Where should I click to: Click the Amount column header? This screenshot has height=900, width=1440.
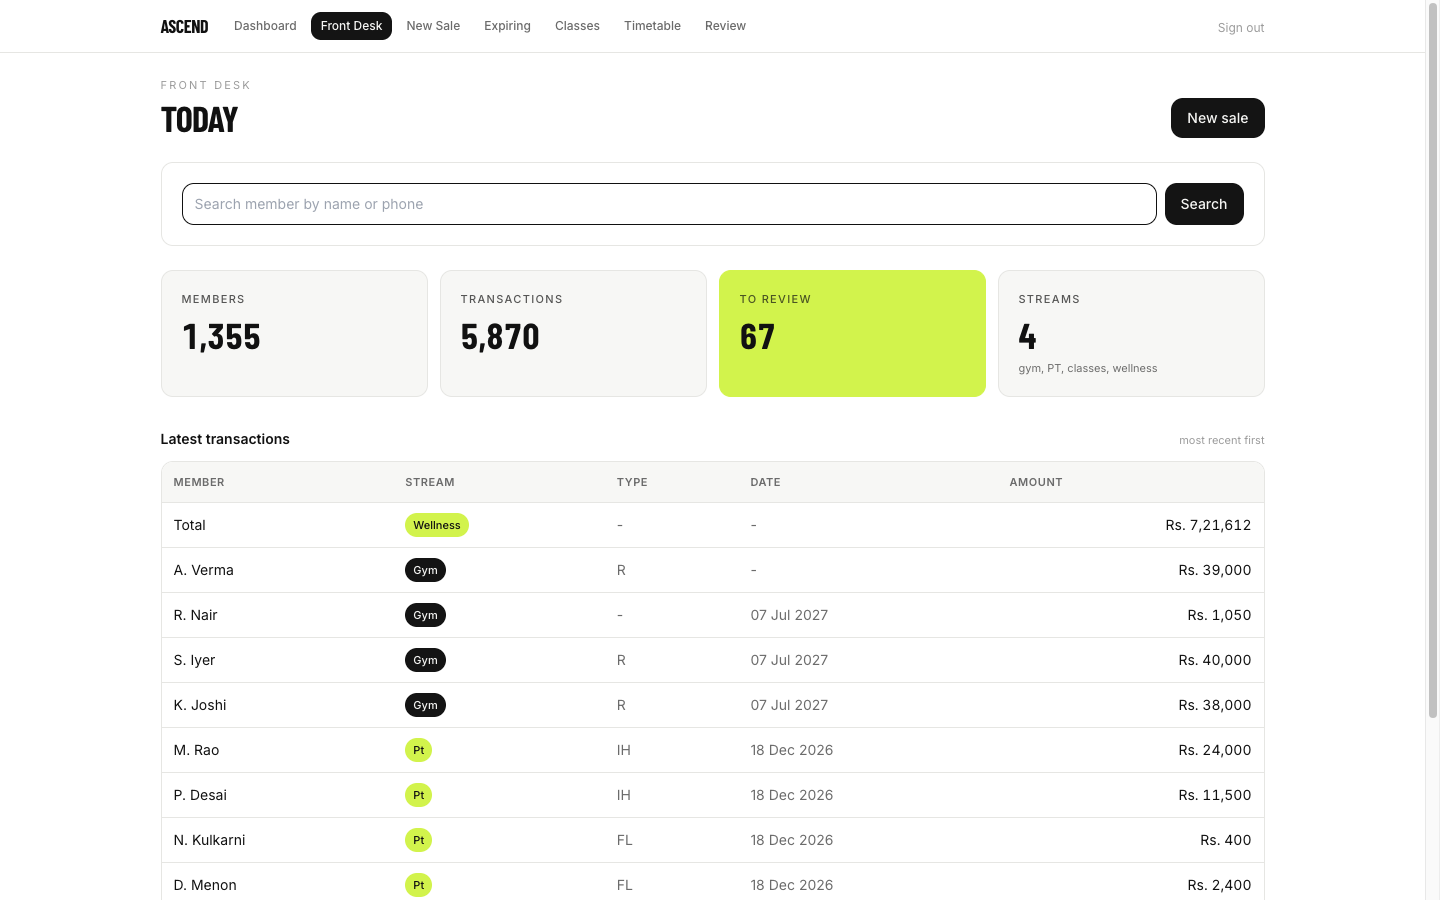[1036, 482]
